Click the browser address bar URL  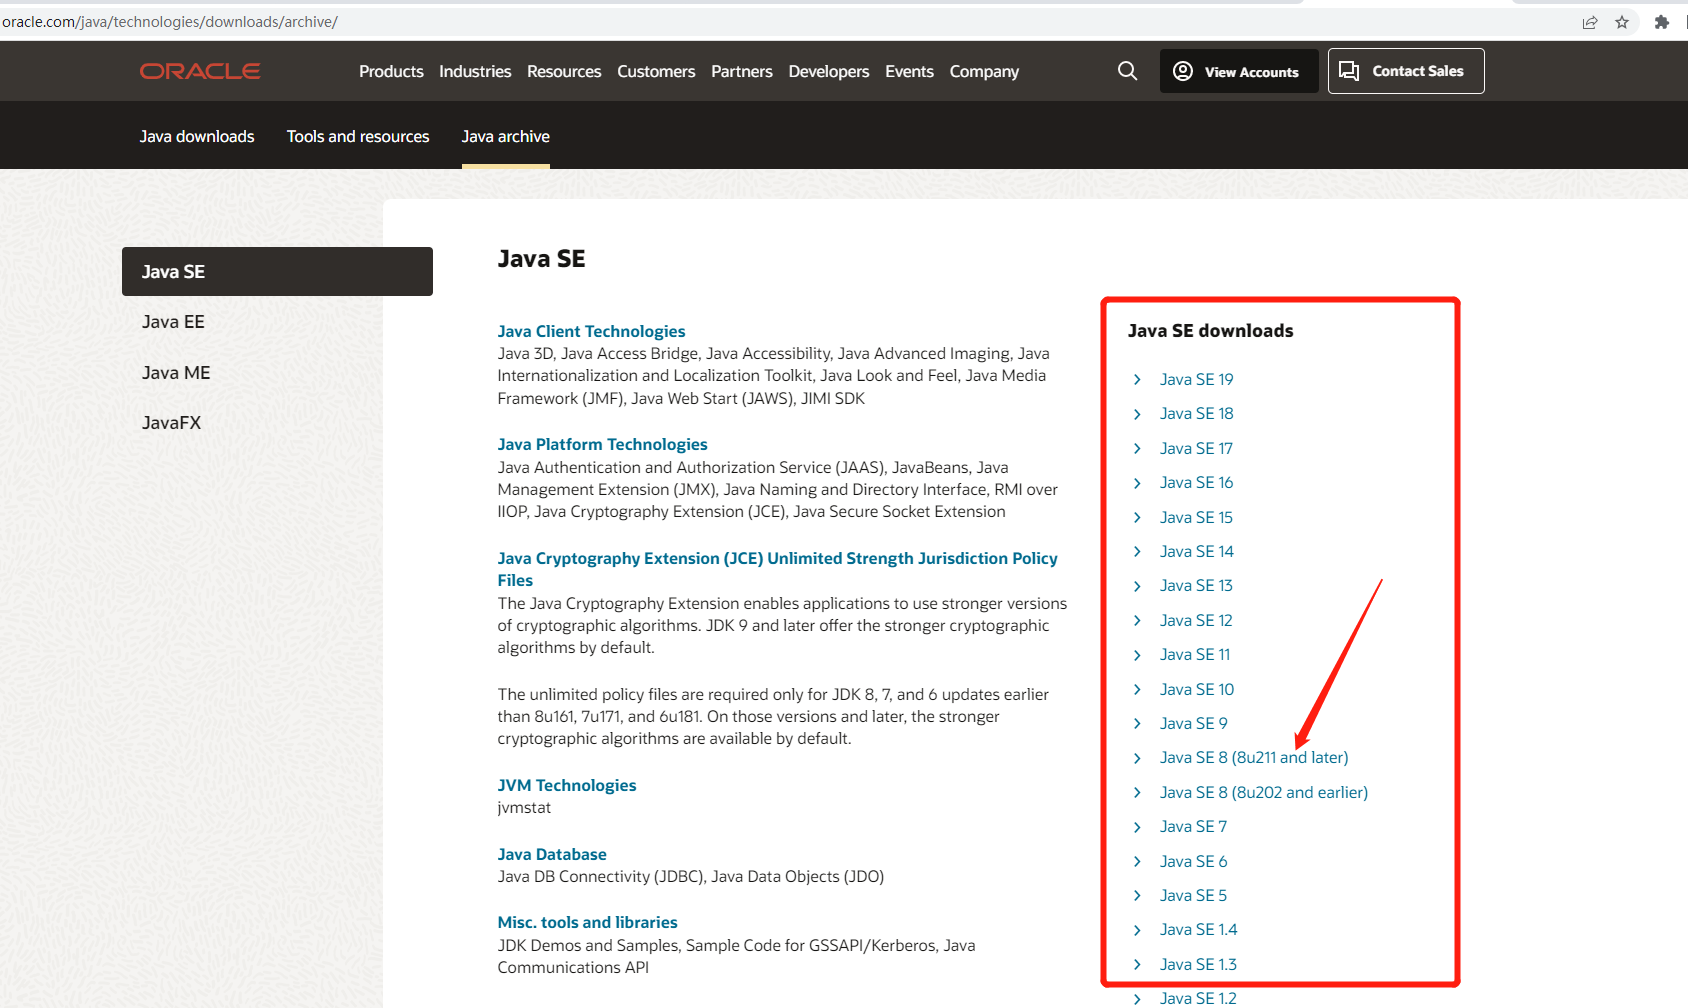169,22
